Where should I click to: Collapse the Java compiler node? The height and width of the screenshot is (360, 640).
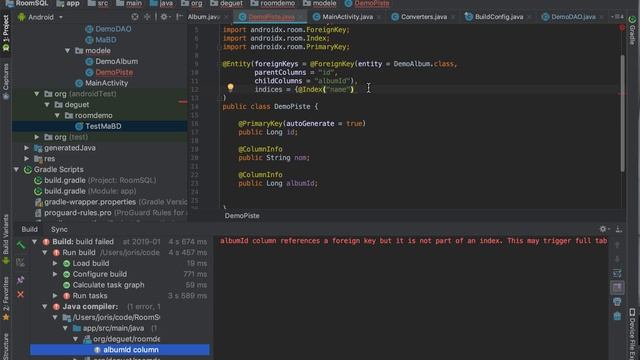coord(45,307)
